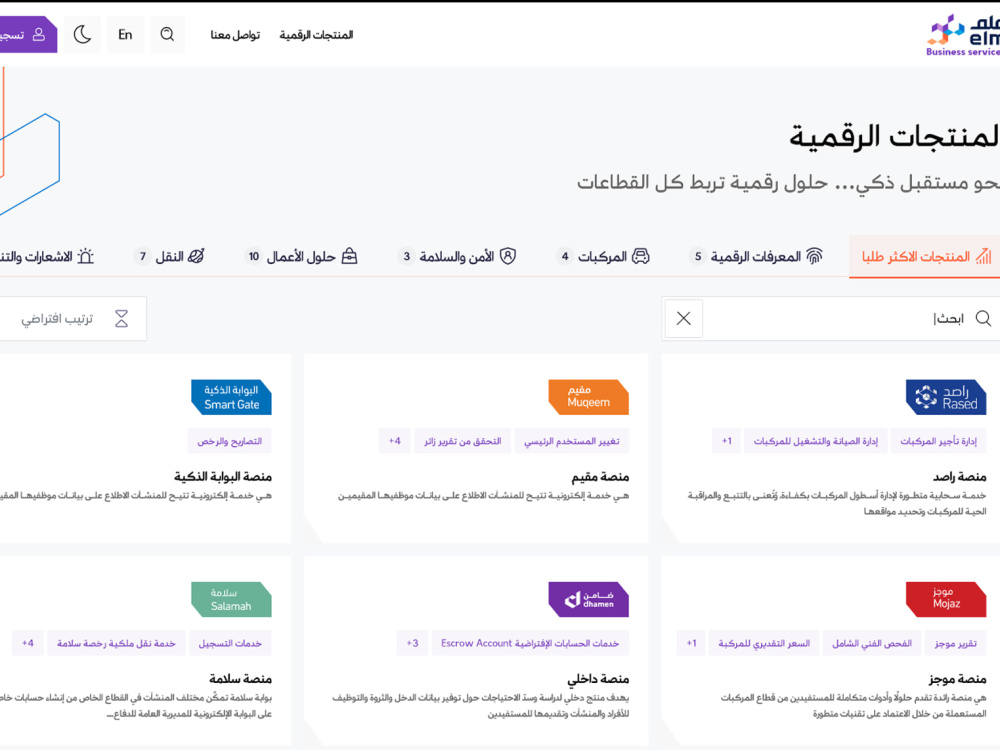
Task: Open the Muqeem product logo
Action: click(589, 397)
